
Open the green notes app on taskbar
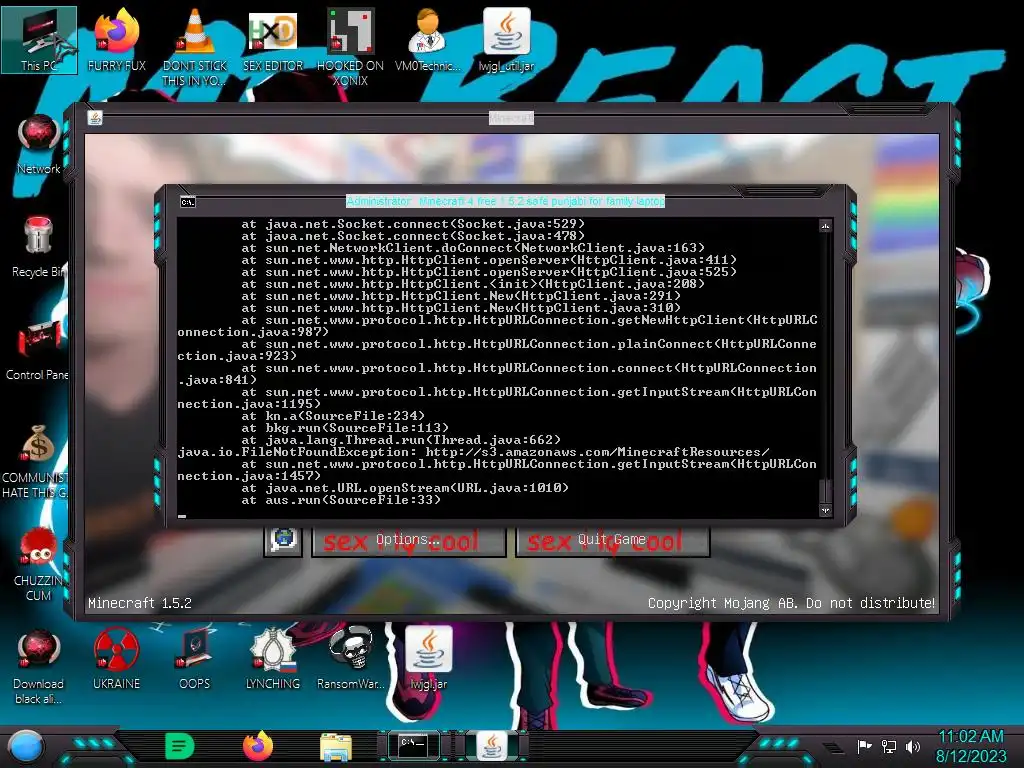(x=180, y=746)
